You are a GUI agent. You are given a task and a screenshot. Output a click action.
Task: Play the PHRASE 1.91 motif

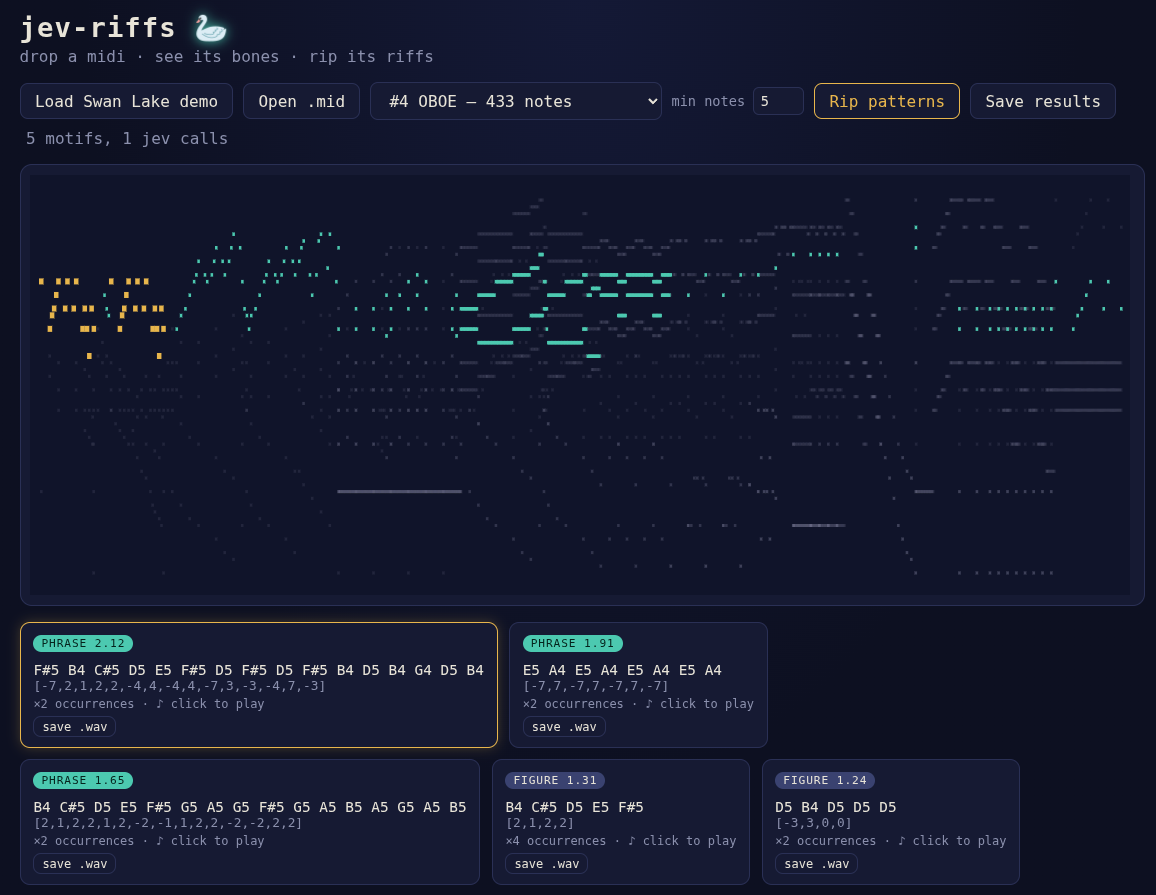tap(638, 685)
